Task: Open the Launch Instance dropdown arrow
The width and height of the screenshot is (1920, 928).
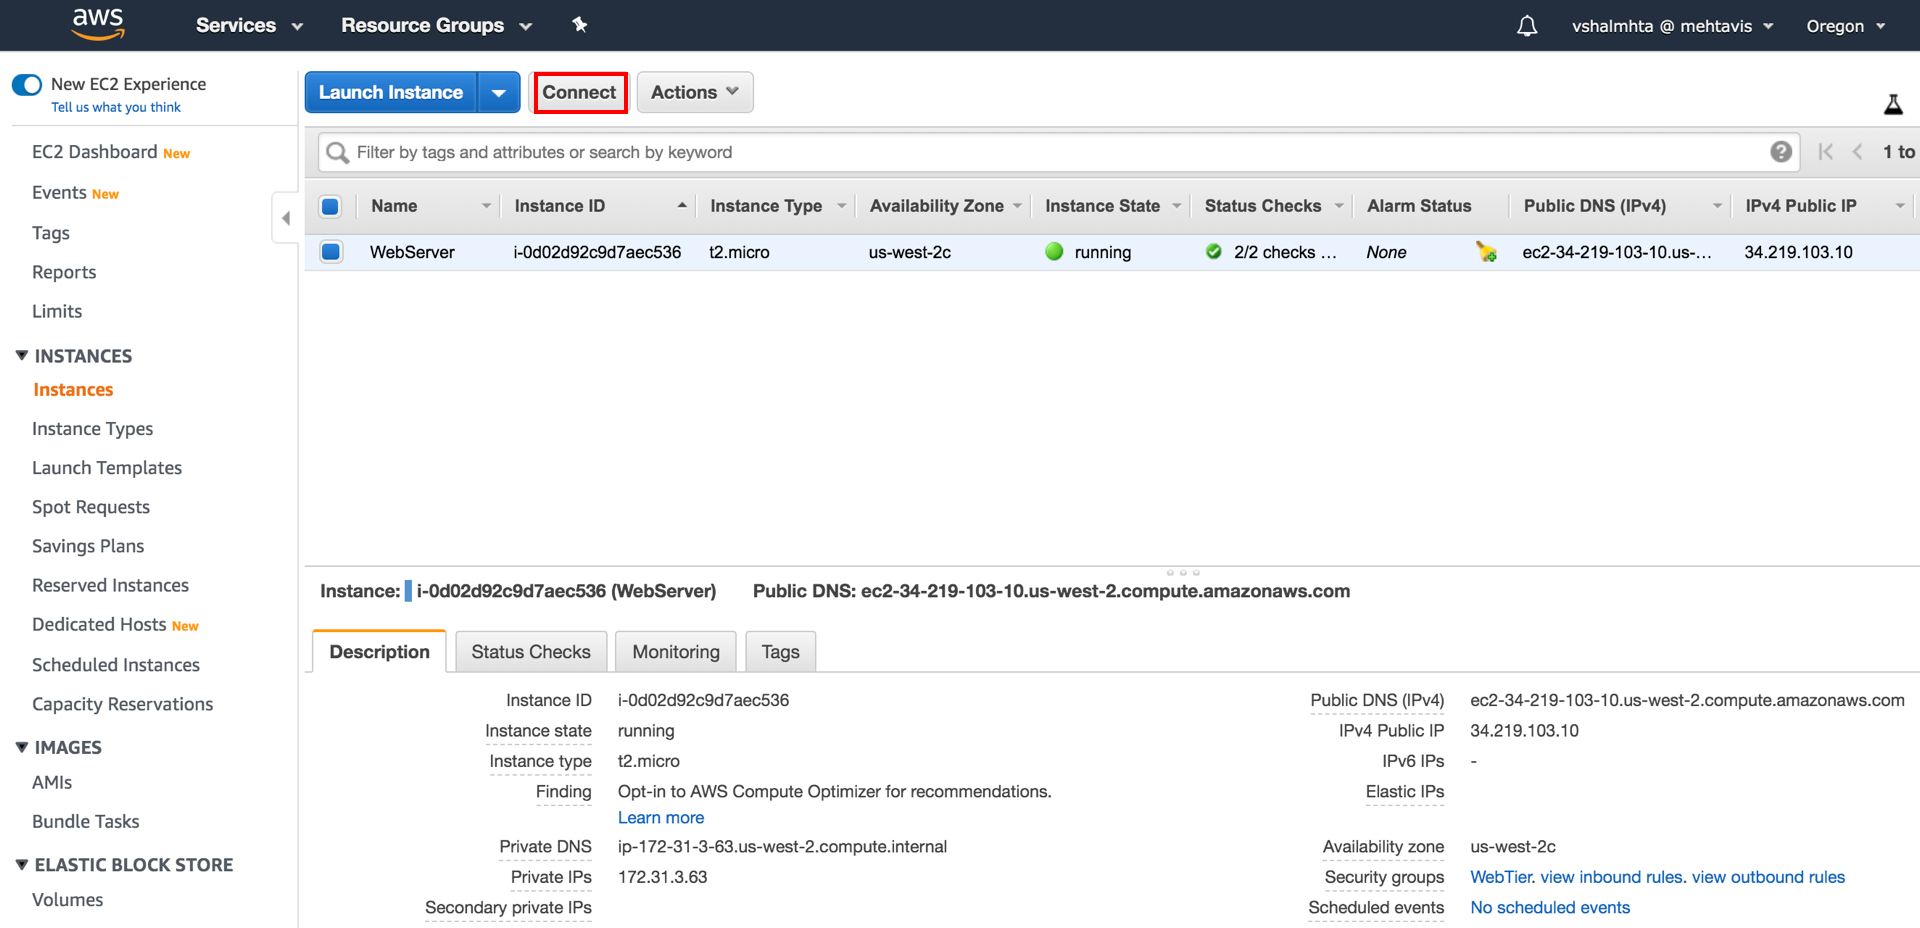Action: [499, 92]
